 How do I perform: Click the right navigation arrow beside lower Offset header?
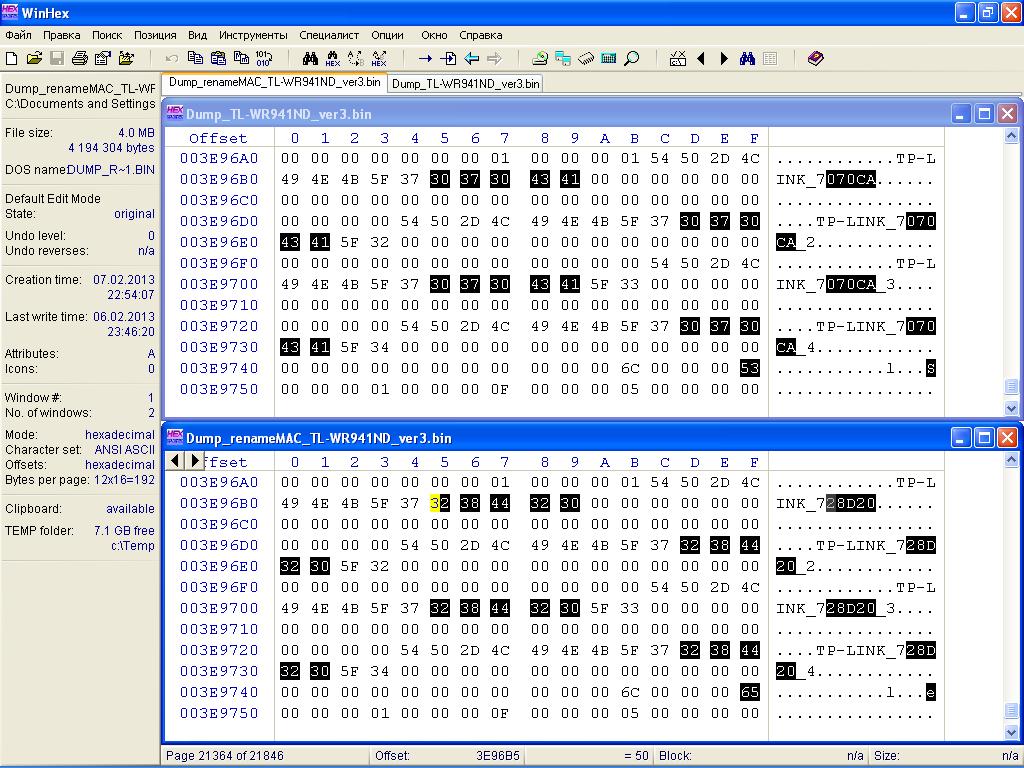[195, 460]
